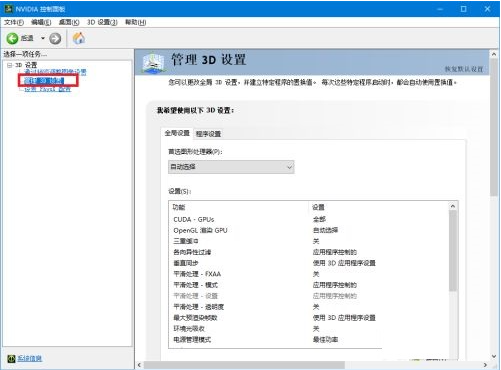
Task: Select the 平滑处理 - 模式 row
Action: click(x=309, y=285)
